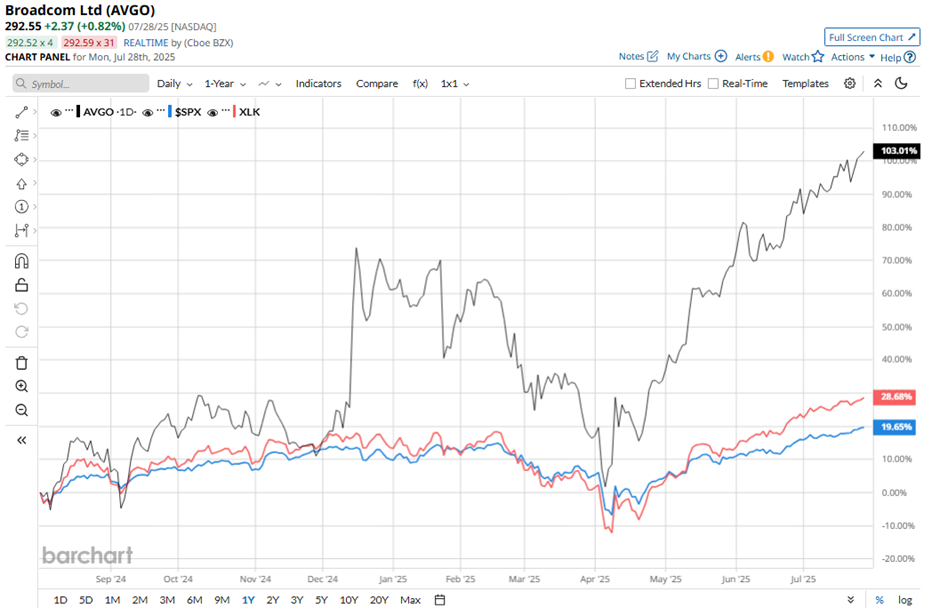
Task: Collapse the drawing tools sidebar
Action: [x=22, y=440]
